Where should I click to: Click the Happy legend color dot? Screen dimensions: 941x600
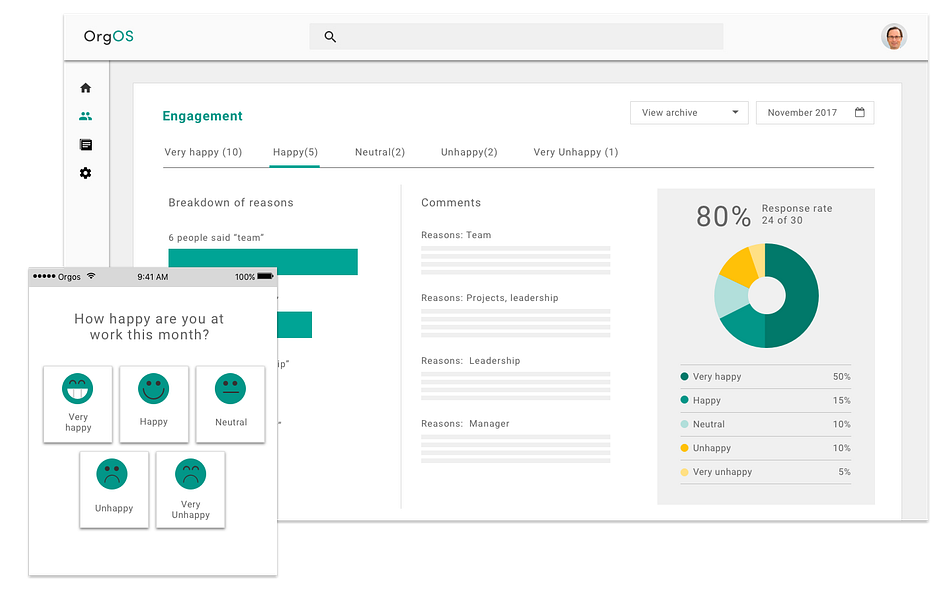coord(684,400)
